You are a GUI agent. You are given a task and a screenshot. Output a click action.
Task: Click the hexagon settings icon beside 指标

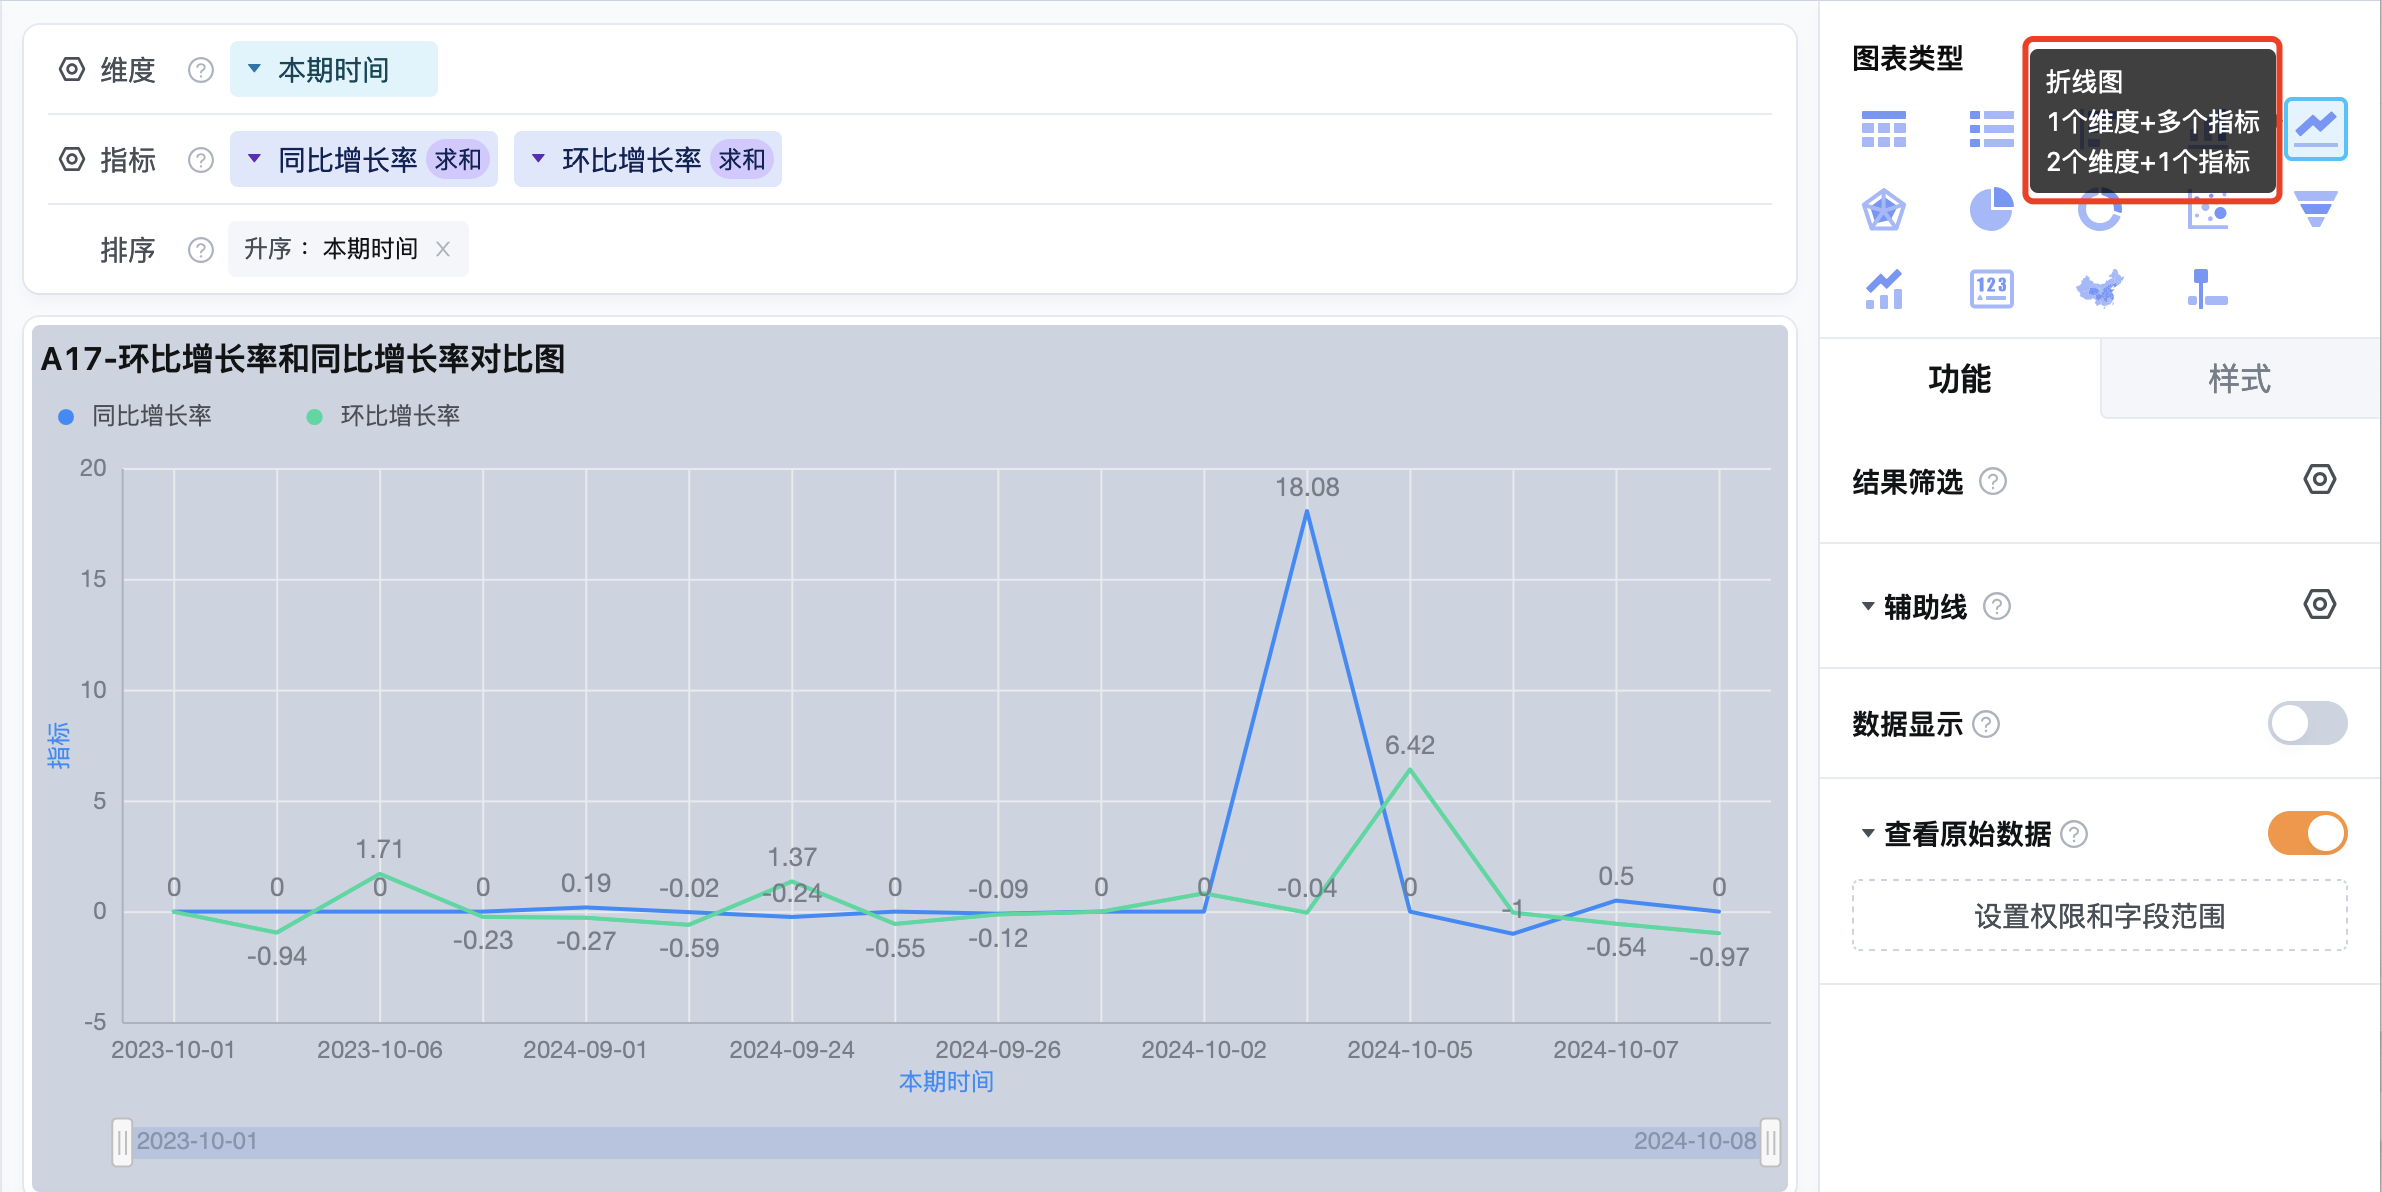coord(72,160)
